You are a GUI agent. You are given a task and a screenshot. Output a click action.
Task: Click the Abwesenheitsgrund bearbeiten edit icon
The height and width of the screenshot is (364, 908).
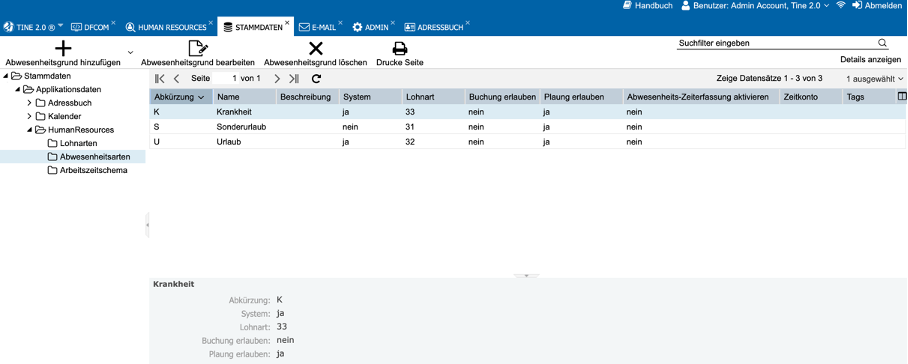point(198,49)
